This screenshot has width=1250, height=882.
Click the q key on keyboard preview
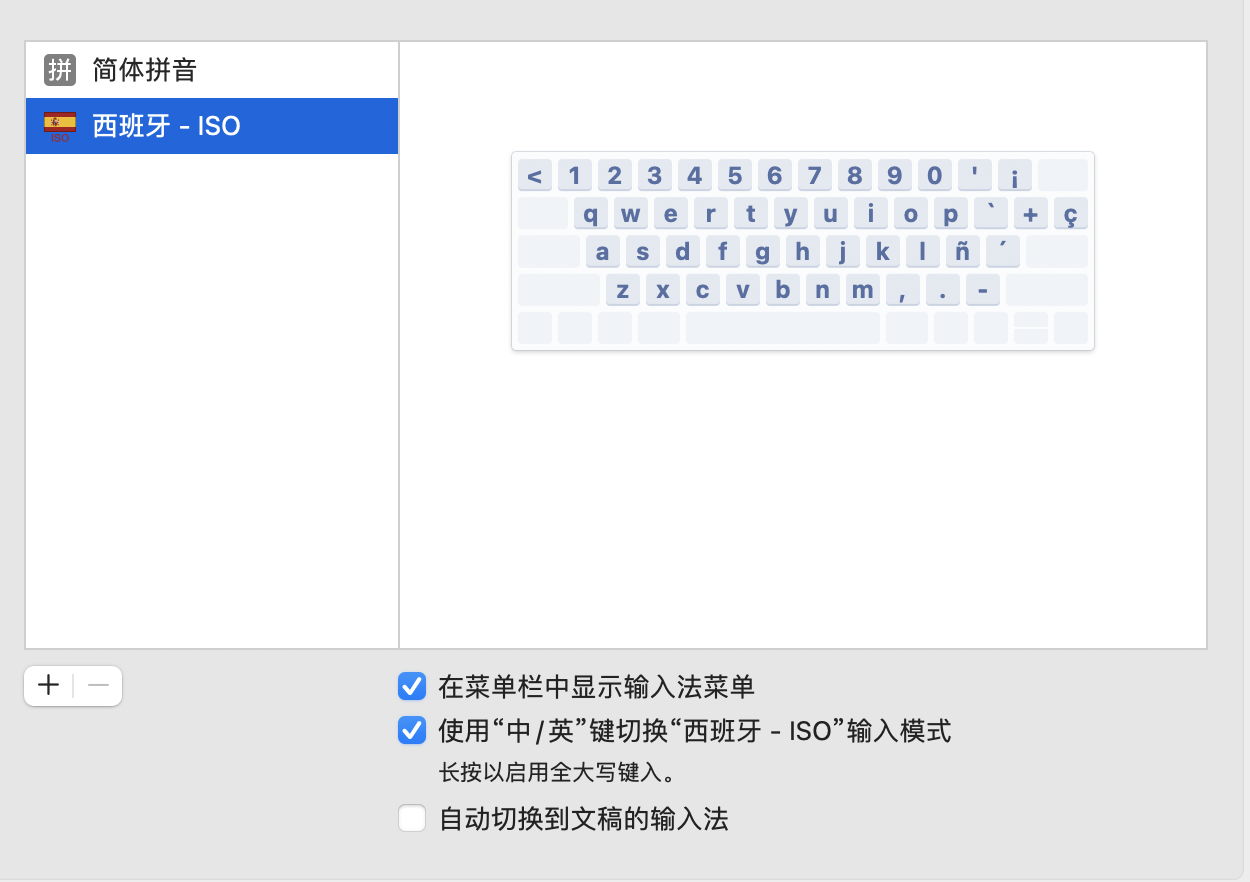coord(590,214)
